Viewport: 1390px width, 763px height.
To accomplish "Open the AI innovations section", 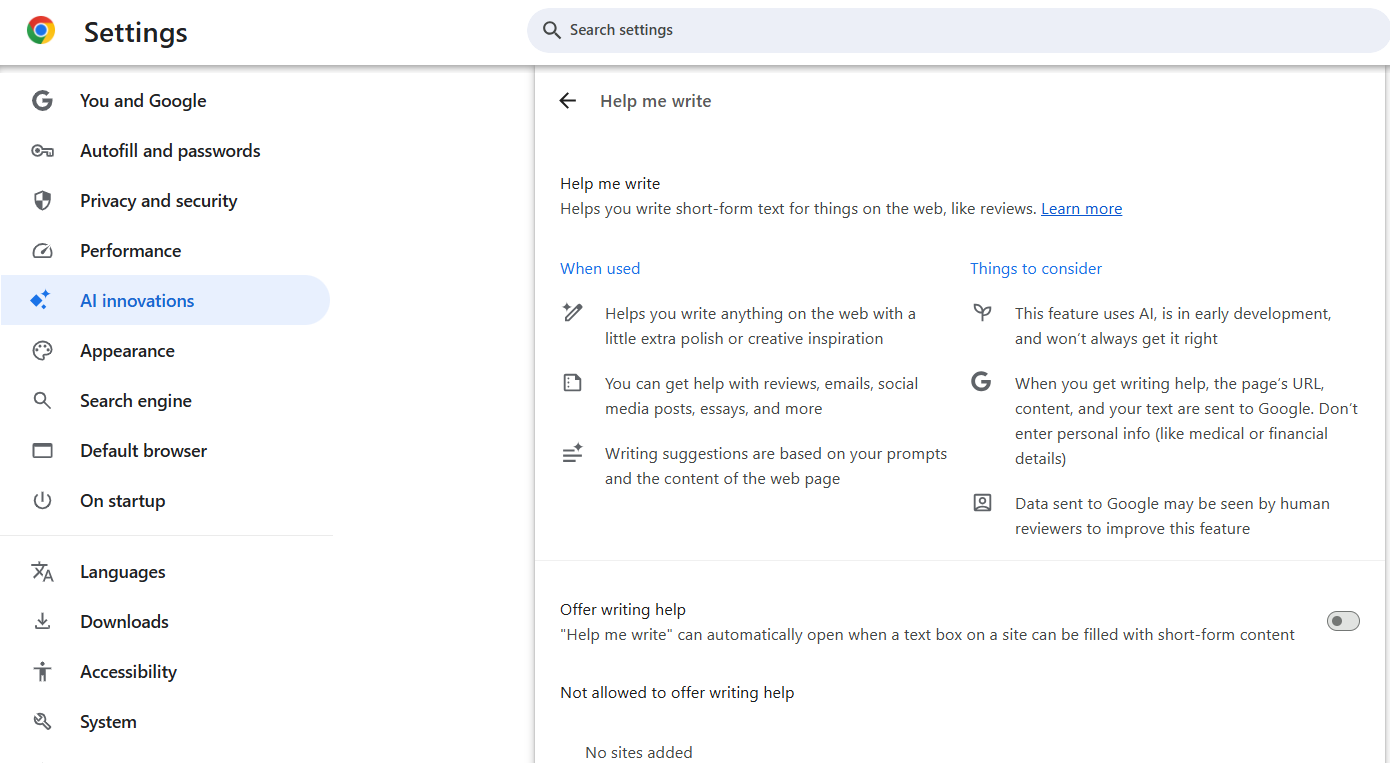I will click(x=137, y=301).
